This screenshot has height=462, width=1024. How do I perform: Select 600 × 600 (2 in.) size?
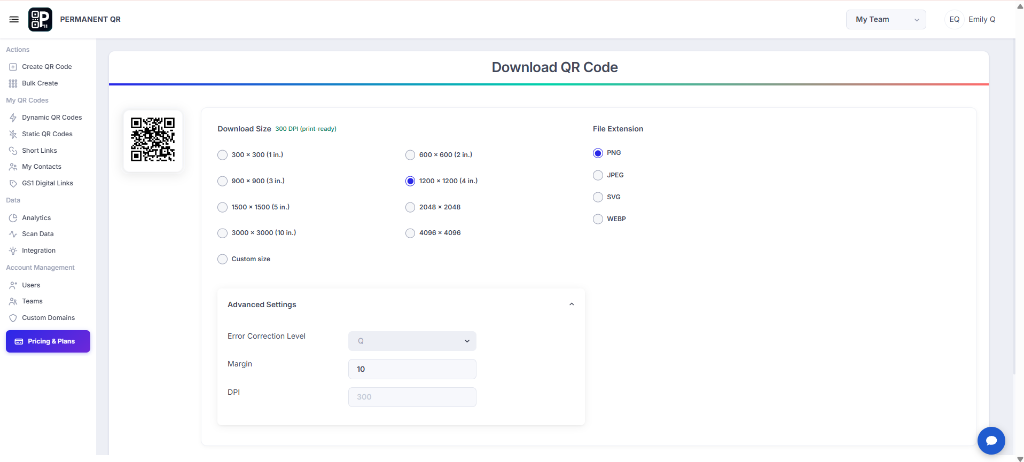point(410,155)
